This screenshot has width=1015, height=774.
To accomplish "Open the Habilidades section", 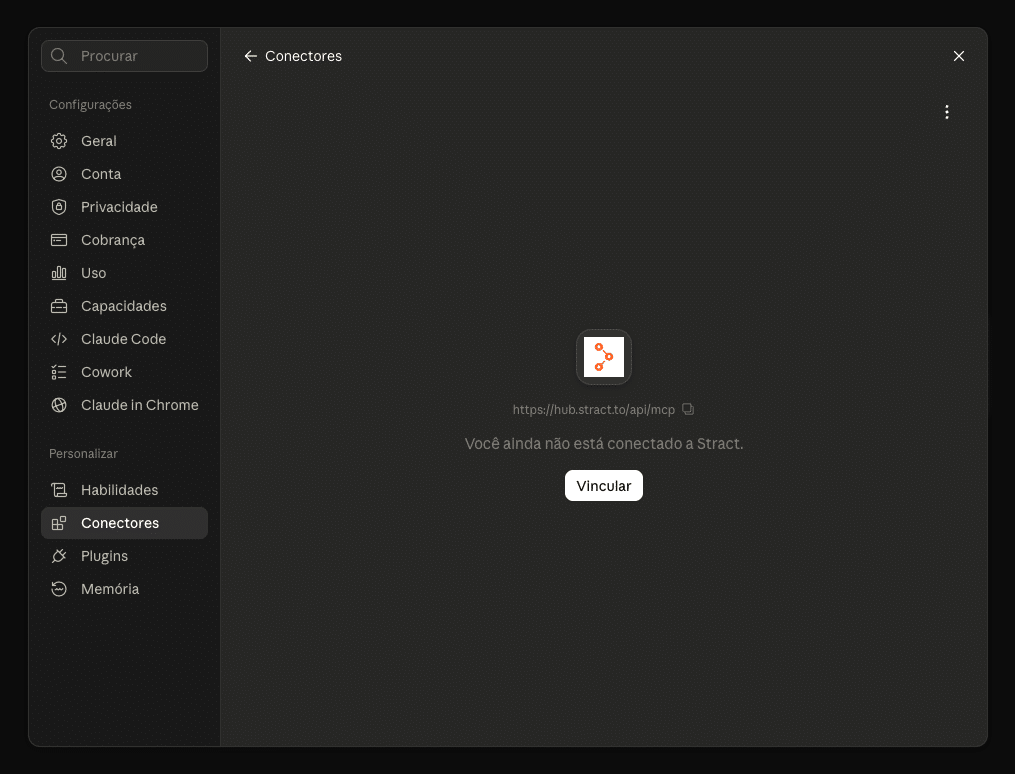I will [x=124, y=490].
